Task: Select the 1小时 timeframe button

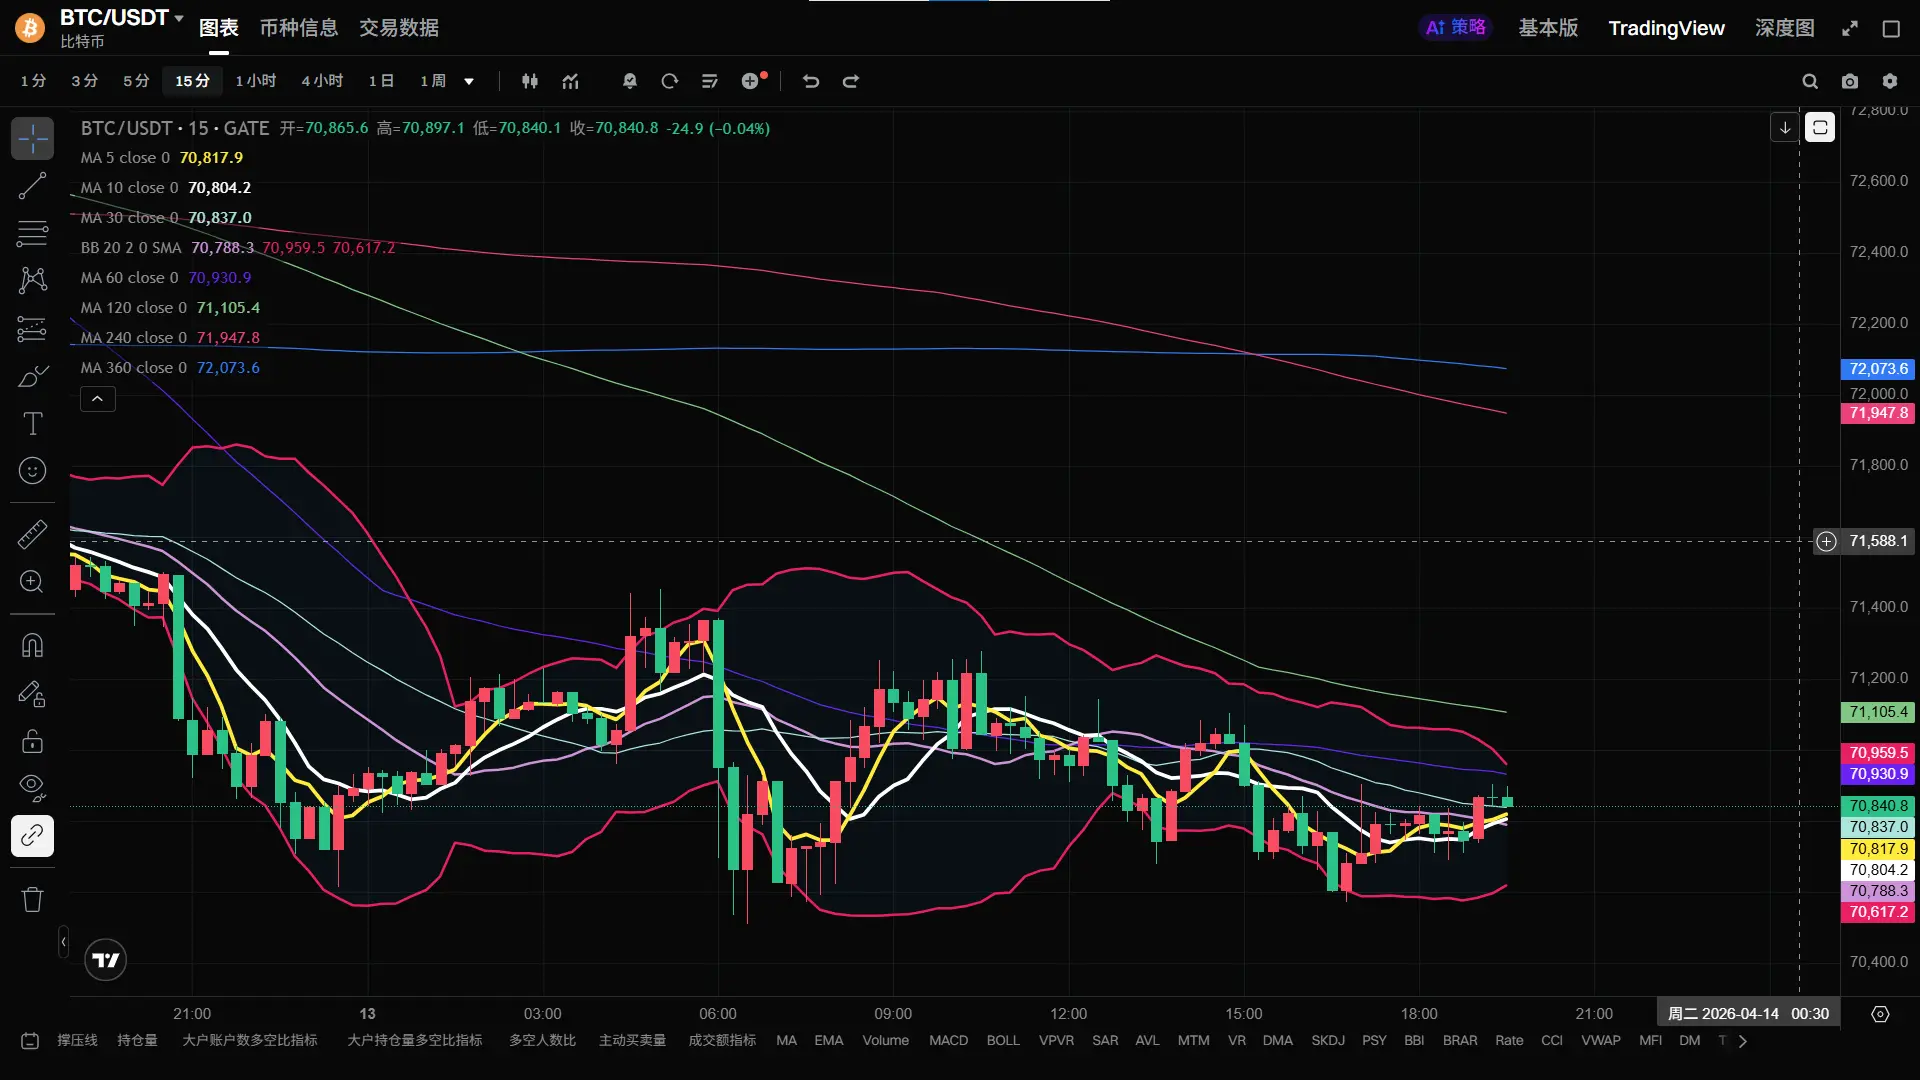Action: [x=255, y=81]
